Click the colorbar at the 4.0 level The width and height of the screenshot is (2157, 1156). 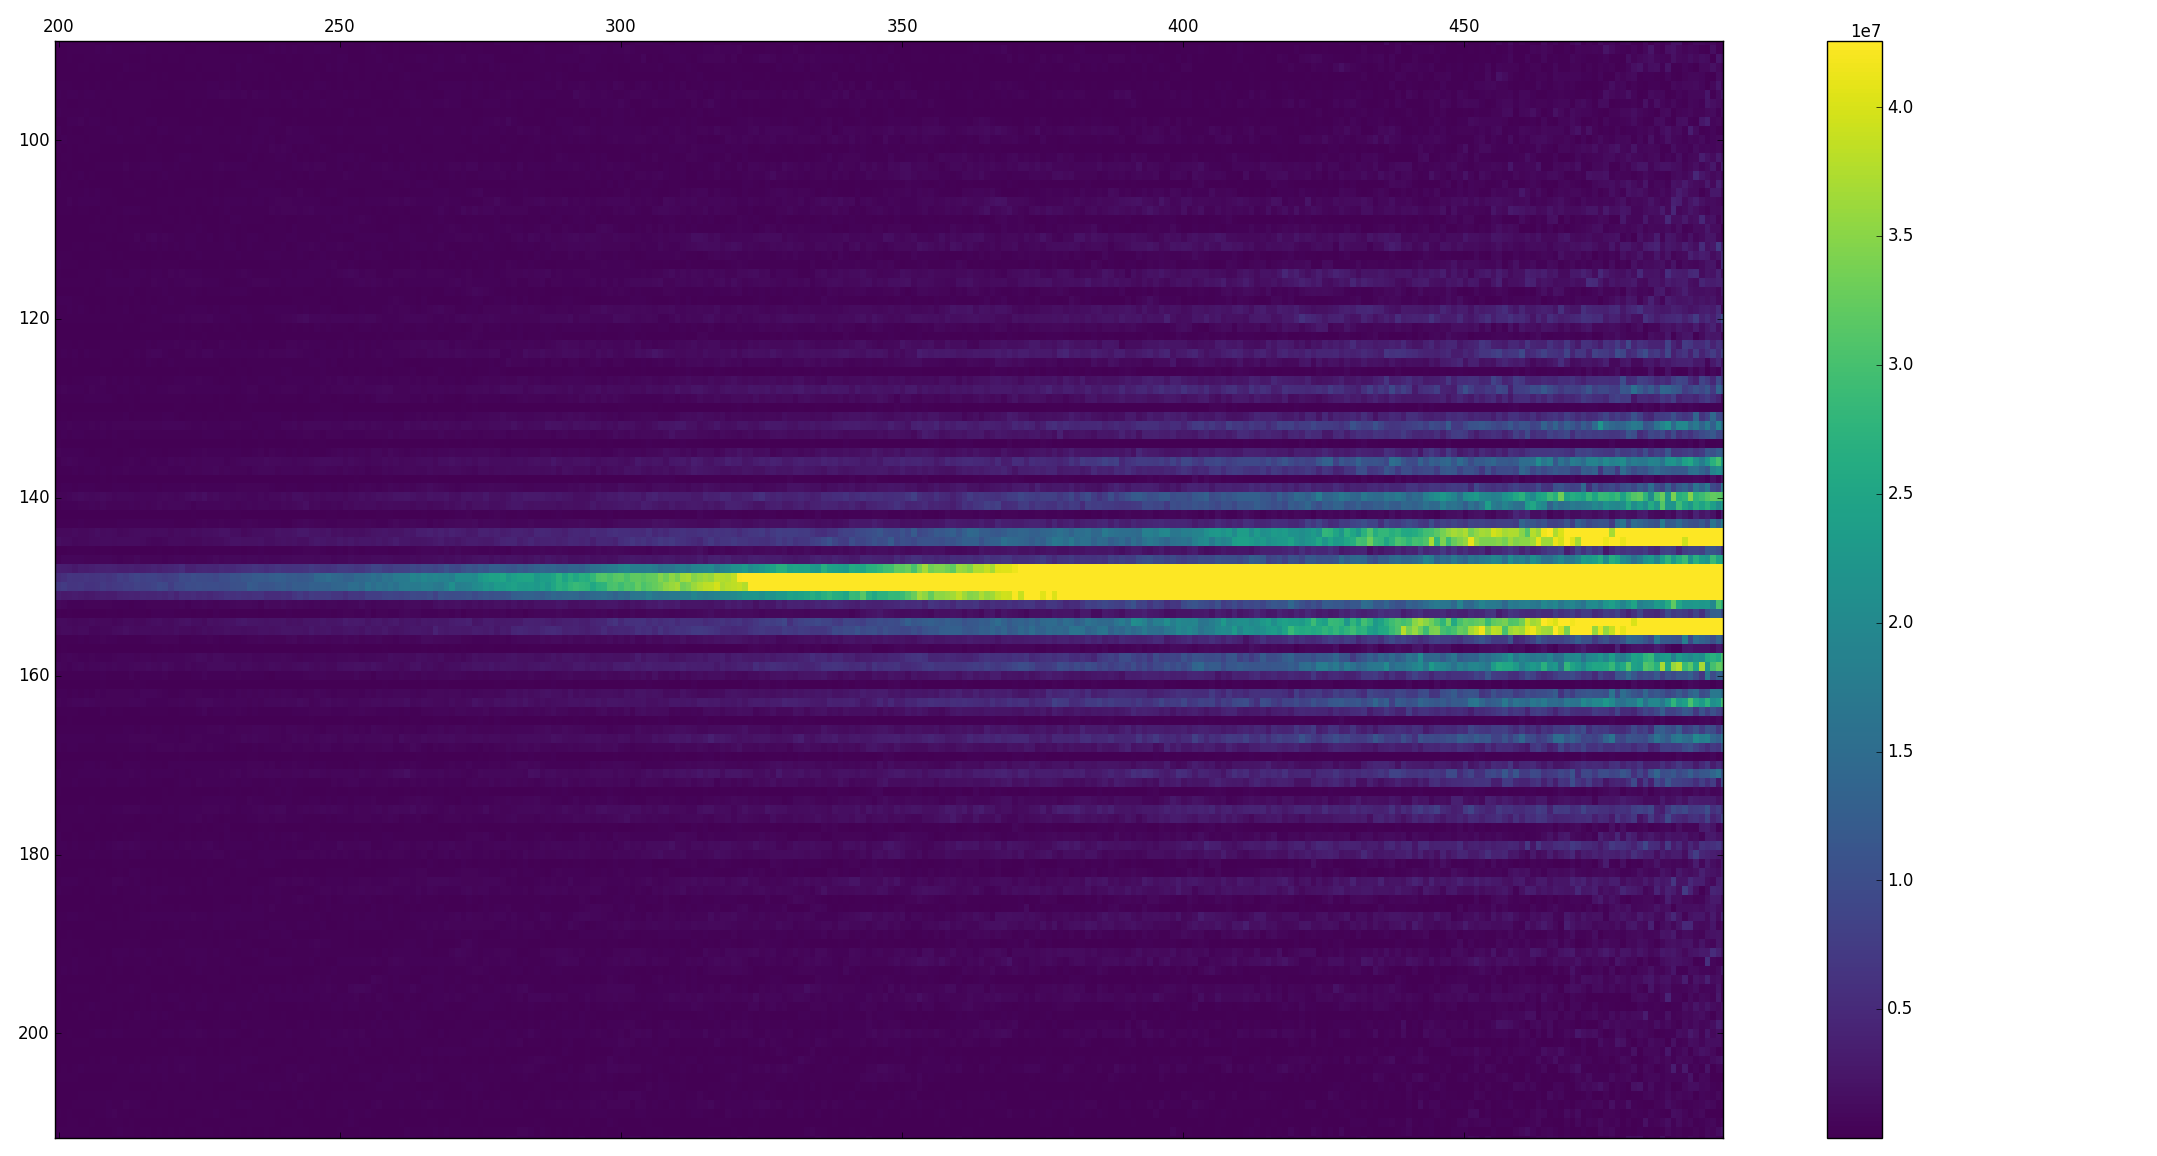[x=1854, y=107]
